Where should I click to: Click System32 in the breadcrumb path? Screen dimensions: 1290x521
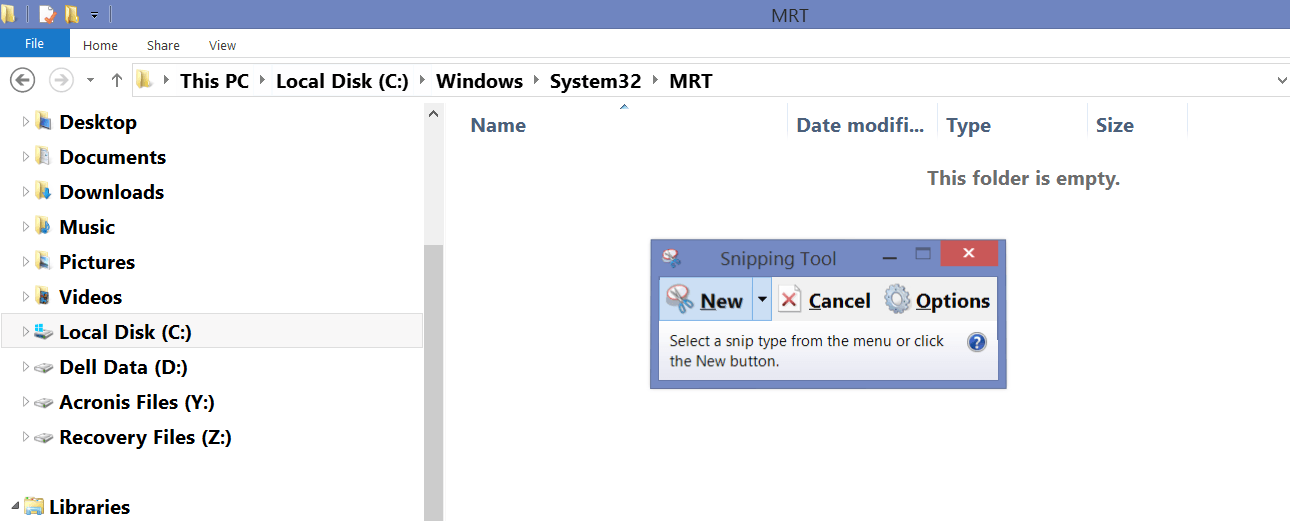tap(595, 81)
